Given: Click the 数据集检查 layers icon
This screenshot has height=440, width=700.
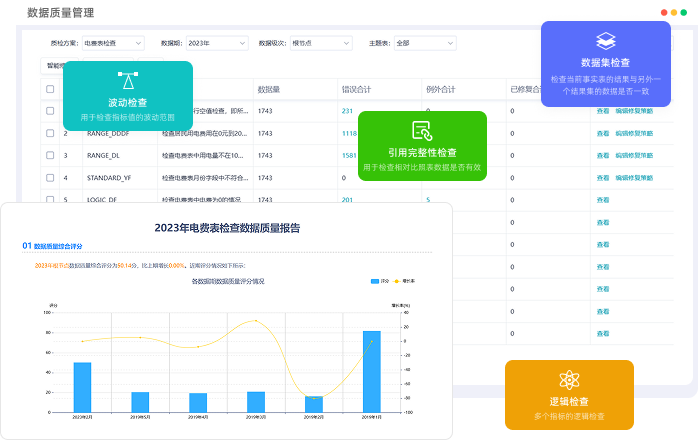Looking at the screenshot, I should coord(605,41).
